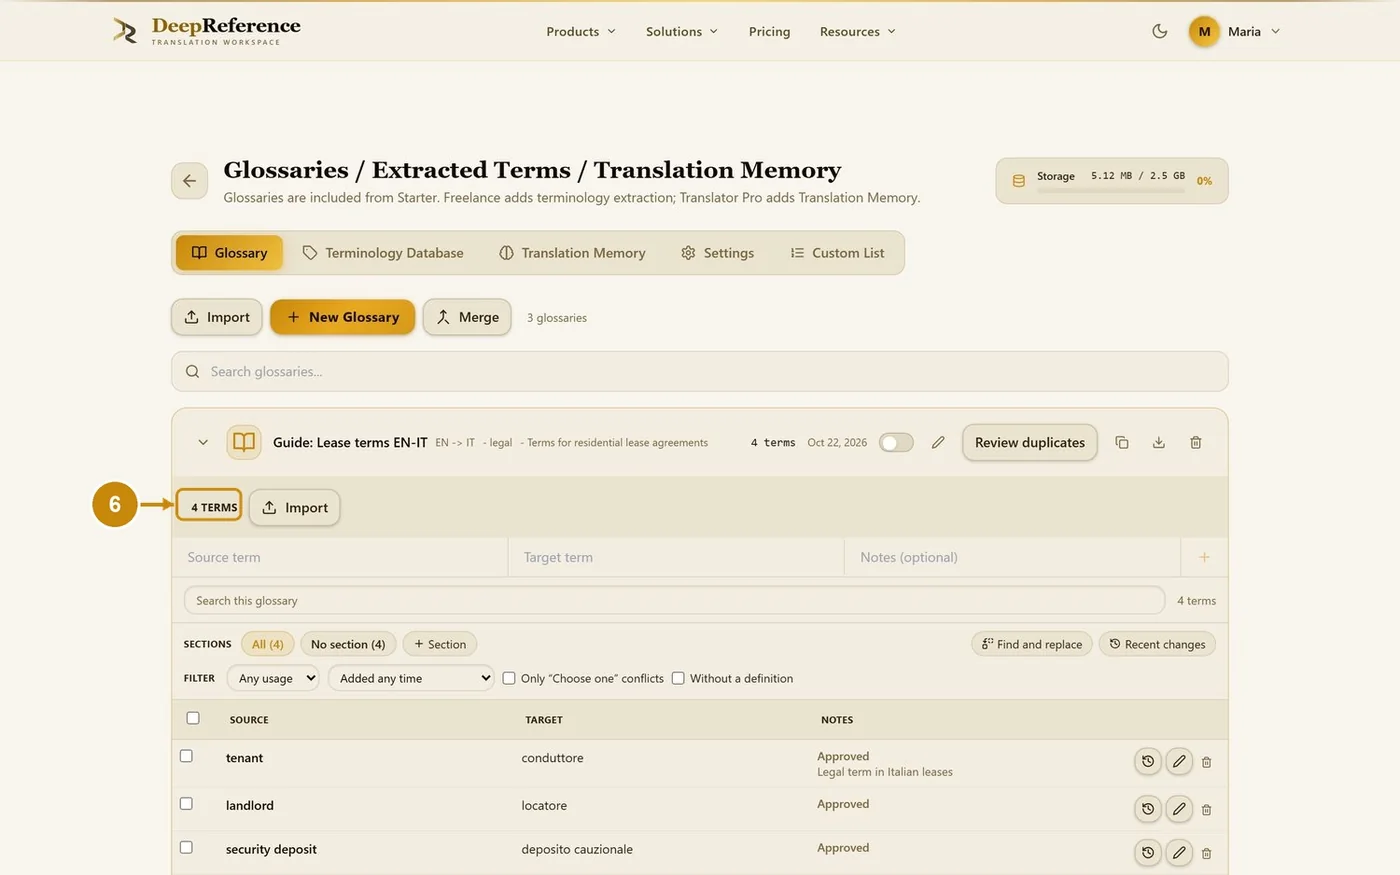The height and width of the screenshot is (875, 1400).
Task: Check Without a definition filter
Action: click(x=678, y=678)
